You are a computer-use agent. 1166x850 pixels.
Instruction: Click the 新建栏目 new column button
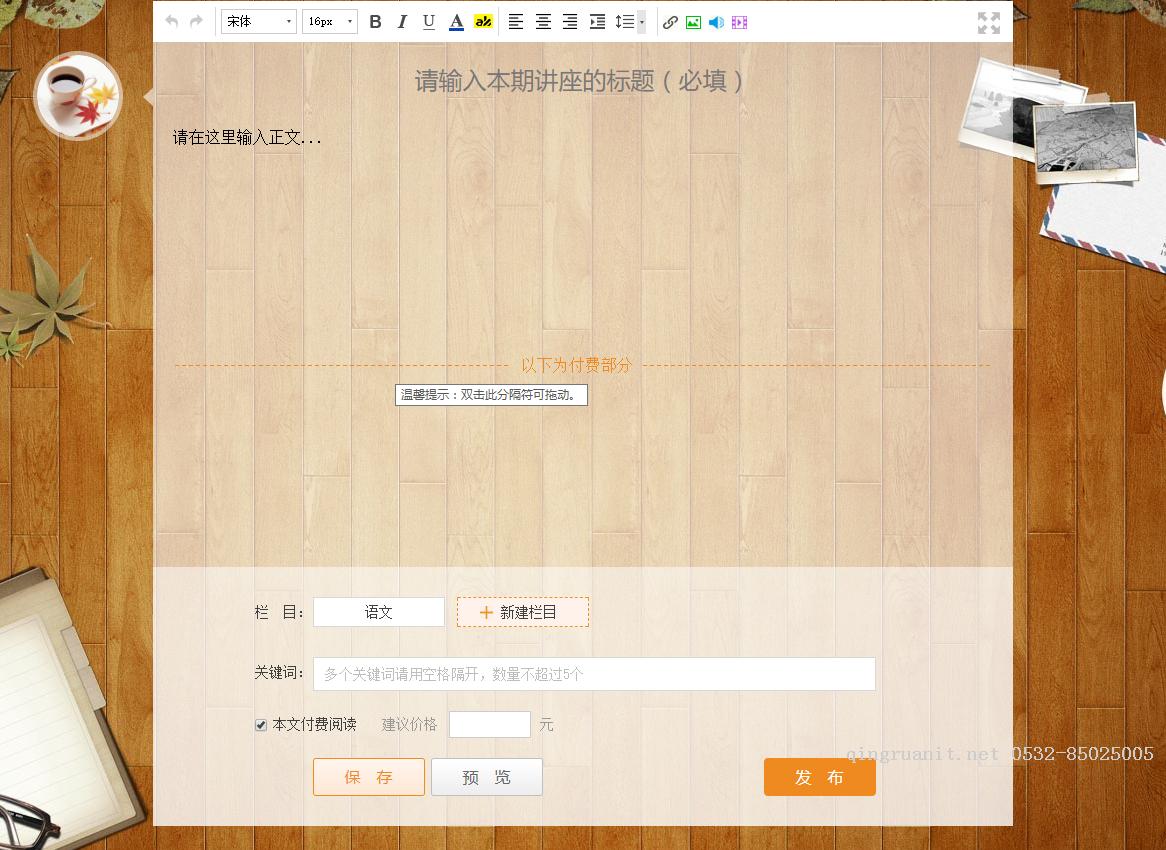click(x=522, y=611)
